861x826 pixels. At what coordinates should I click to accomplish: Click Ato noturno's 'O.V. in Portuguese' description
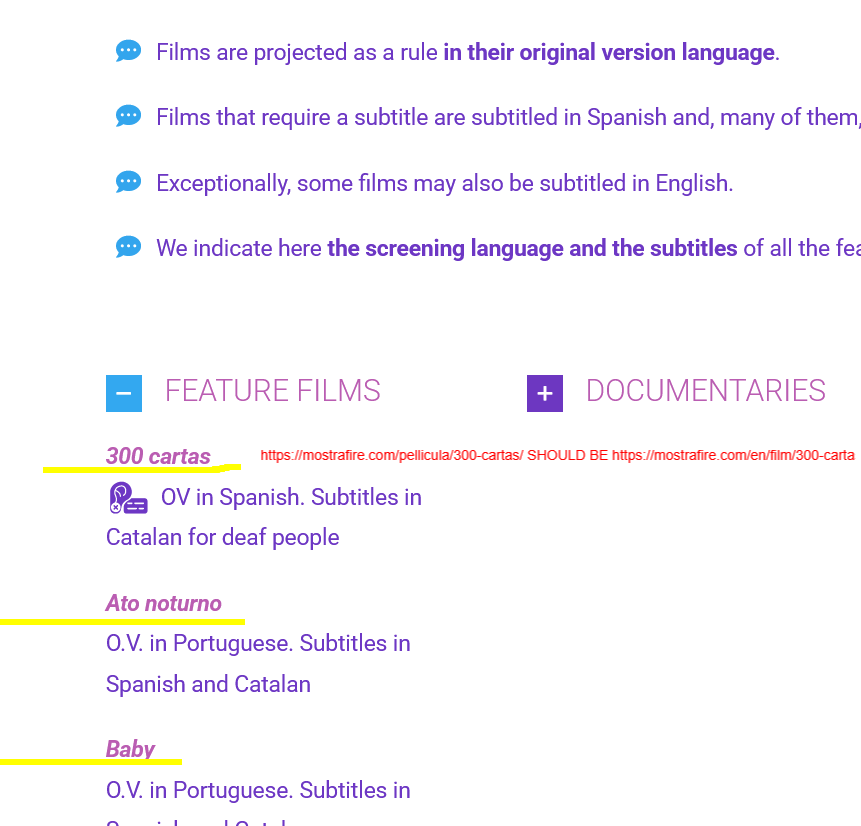point(258,643)
